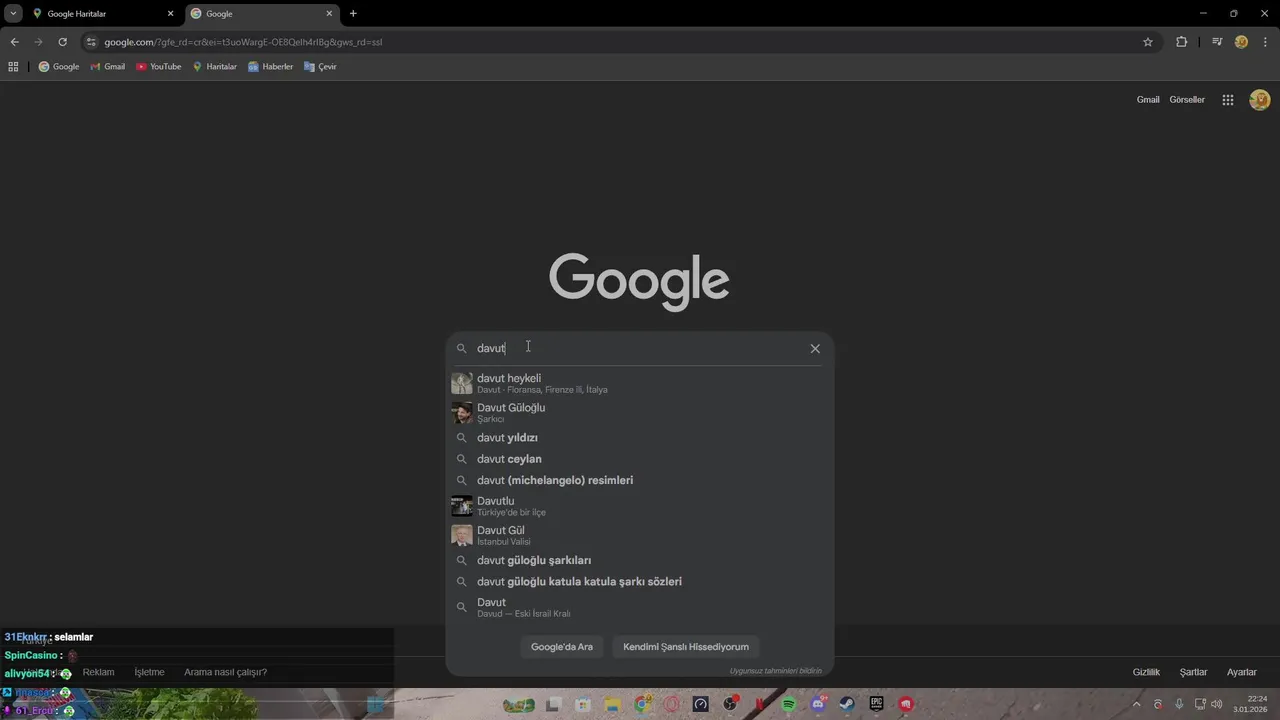Open the Gmail link on Google page
1280x720 pixels.
pyautogui.click(x=1148, y=100)
